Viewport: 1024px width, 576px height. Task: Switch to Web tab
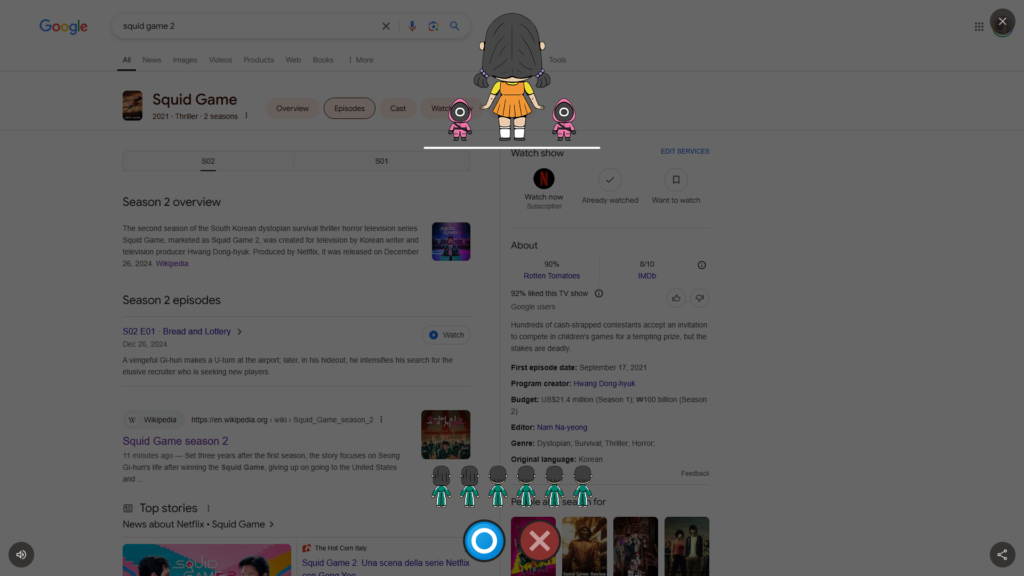(293, 60)
